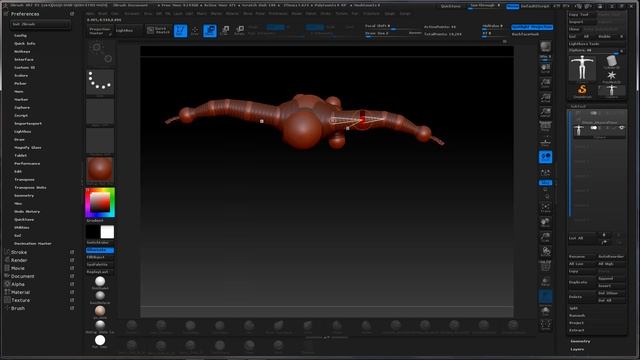640x360 pixels.
Task: Open the Document menu
Action: [132, 13]
